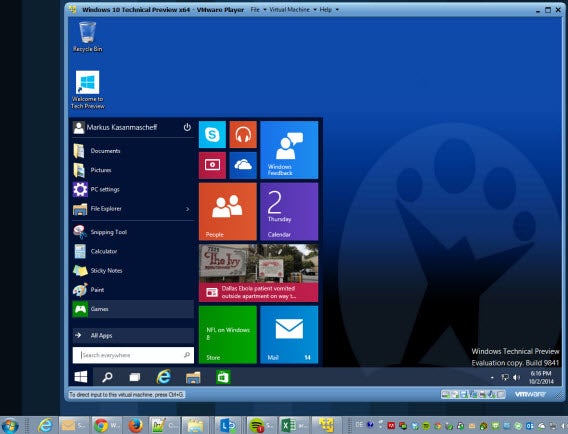
Task: Click the guest clock showing 6:16 PM
Action: click(x=541, y=377)
